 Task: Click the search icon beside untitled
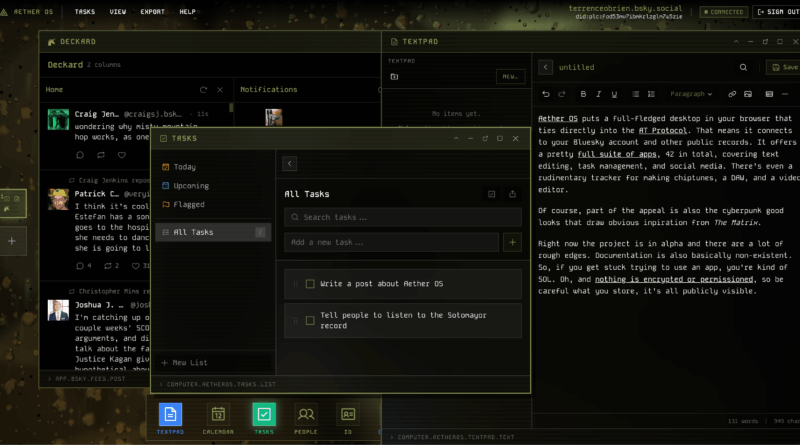pos(742,67)
